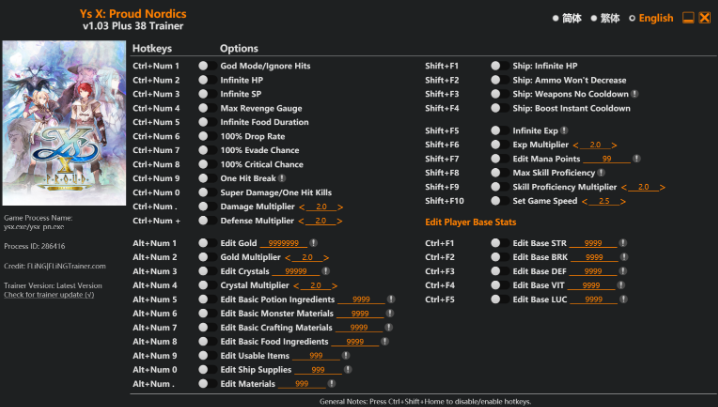Toggle 100% Evade Chance switch

(x=207, y=150)
